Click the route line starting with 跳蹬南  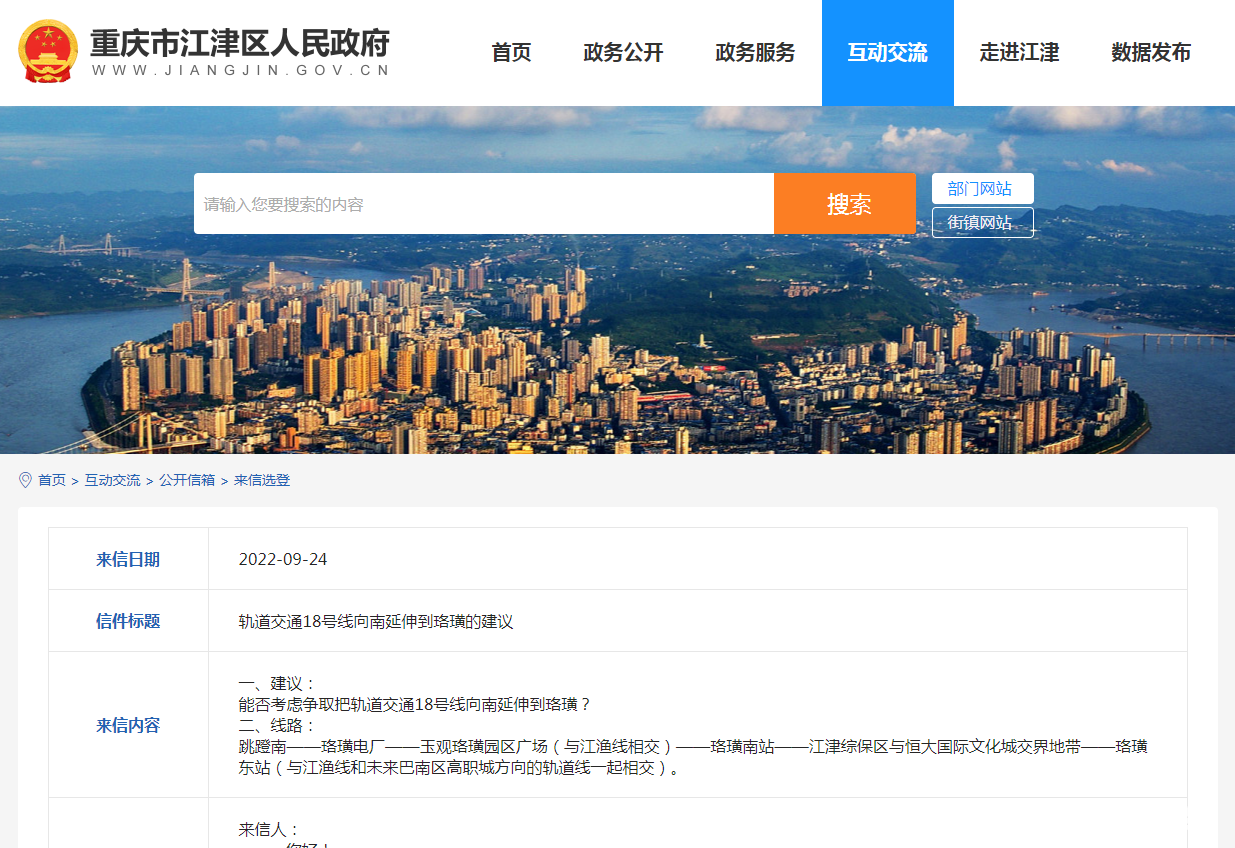tap(693, 746)
